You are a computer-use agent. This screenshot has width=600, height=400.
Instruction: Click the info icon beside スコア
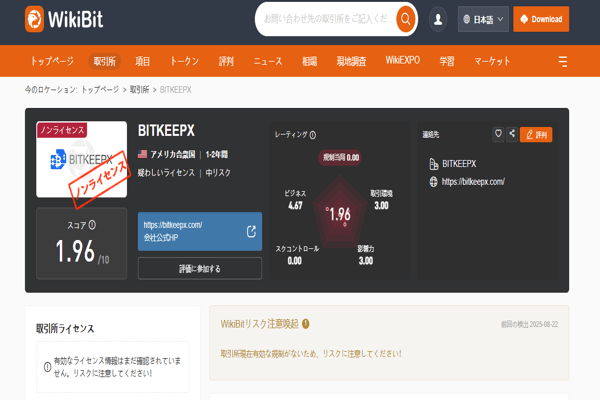[92, 225]
